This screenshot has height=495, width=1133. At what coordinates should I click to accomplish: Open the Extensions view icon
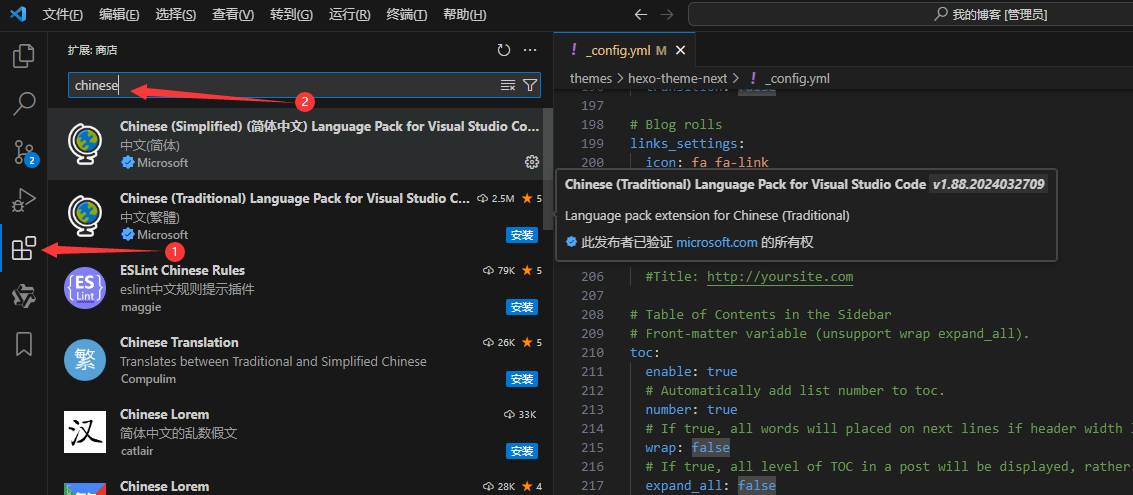24,248
